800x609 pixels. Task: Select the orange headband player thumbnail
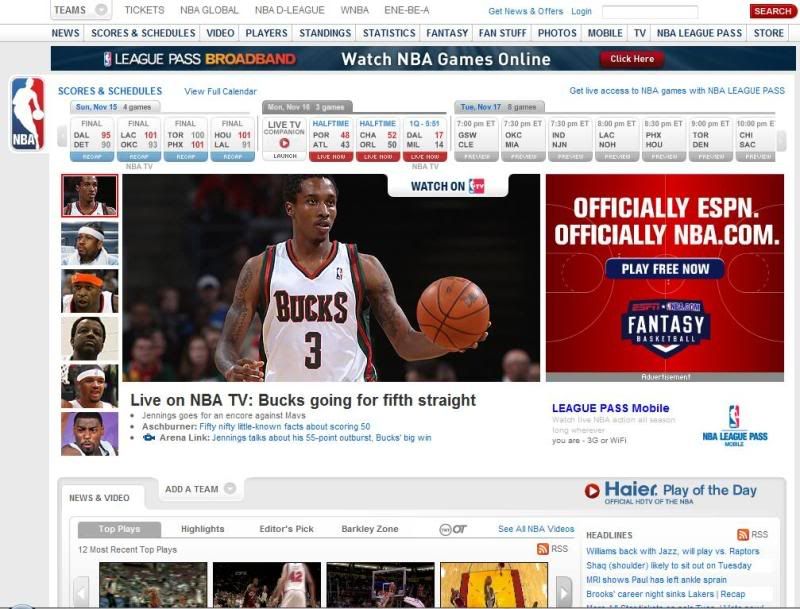coord(89,291)
